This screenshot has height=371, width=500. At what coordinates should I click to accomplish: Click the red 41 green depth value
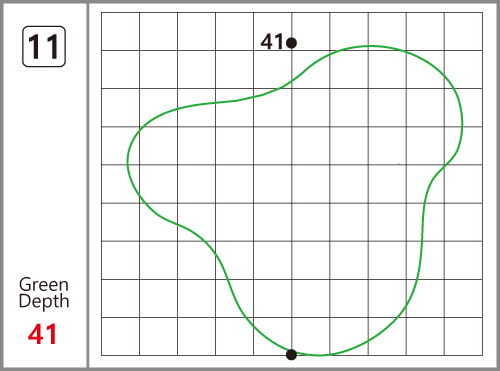point(43,334)
